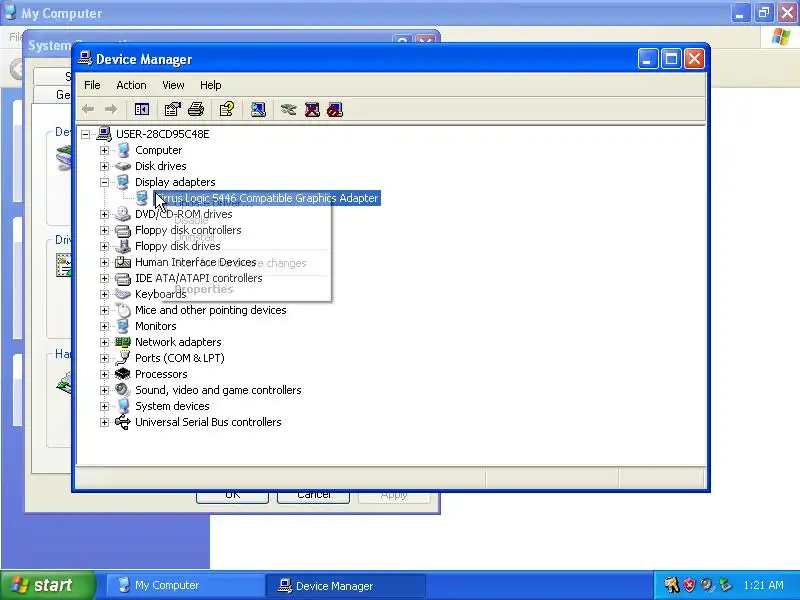Click the Help toolbar icon with question mark
Viewport: 800px width, 600px height.
point(227,109)
